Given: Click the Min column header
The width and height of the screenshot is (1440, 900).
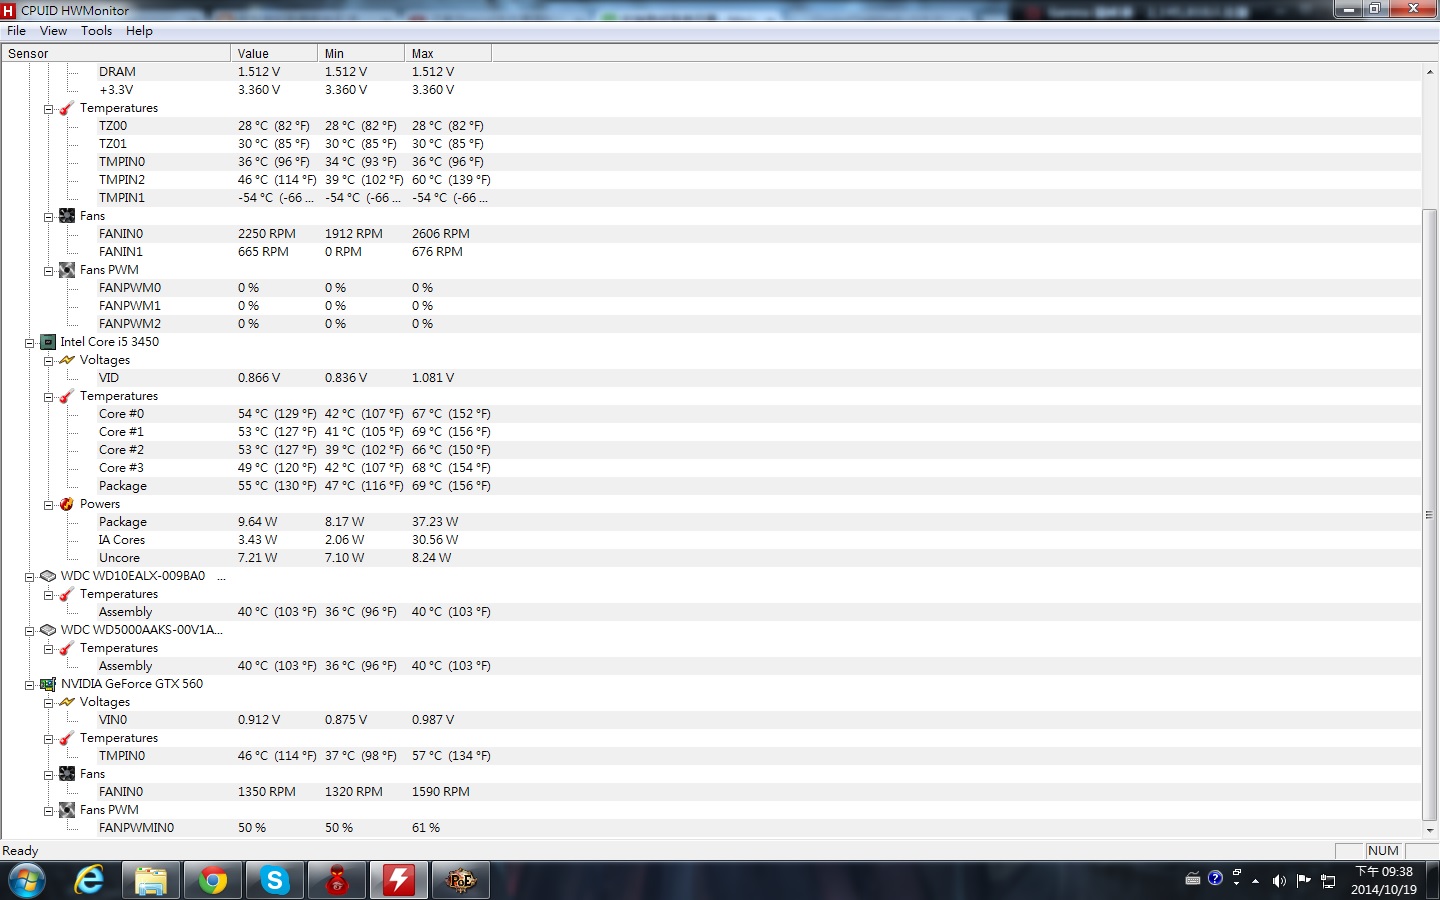Looking at the screenshot, I should click(361, 53).
